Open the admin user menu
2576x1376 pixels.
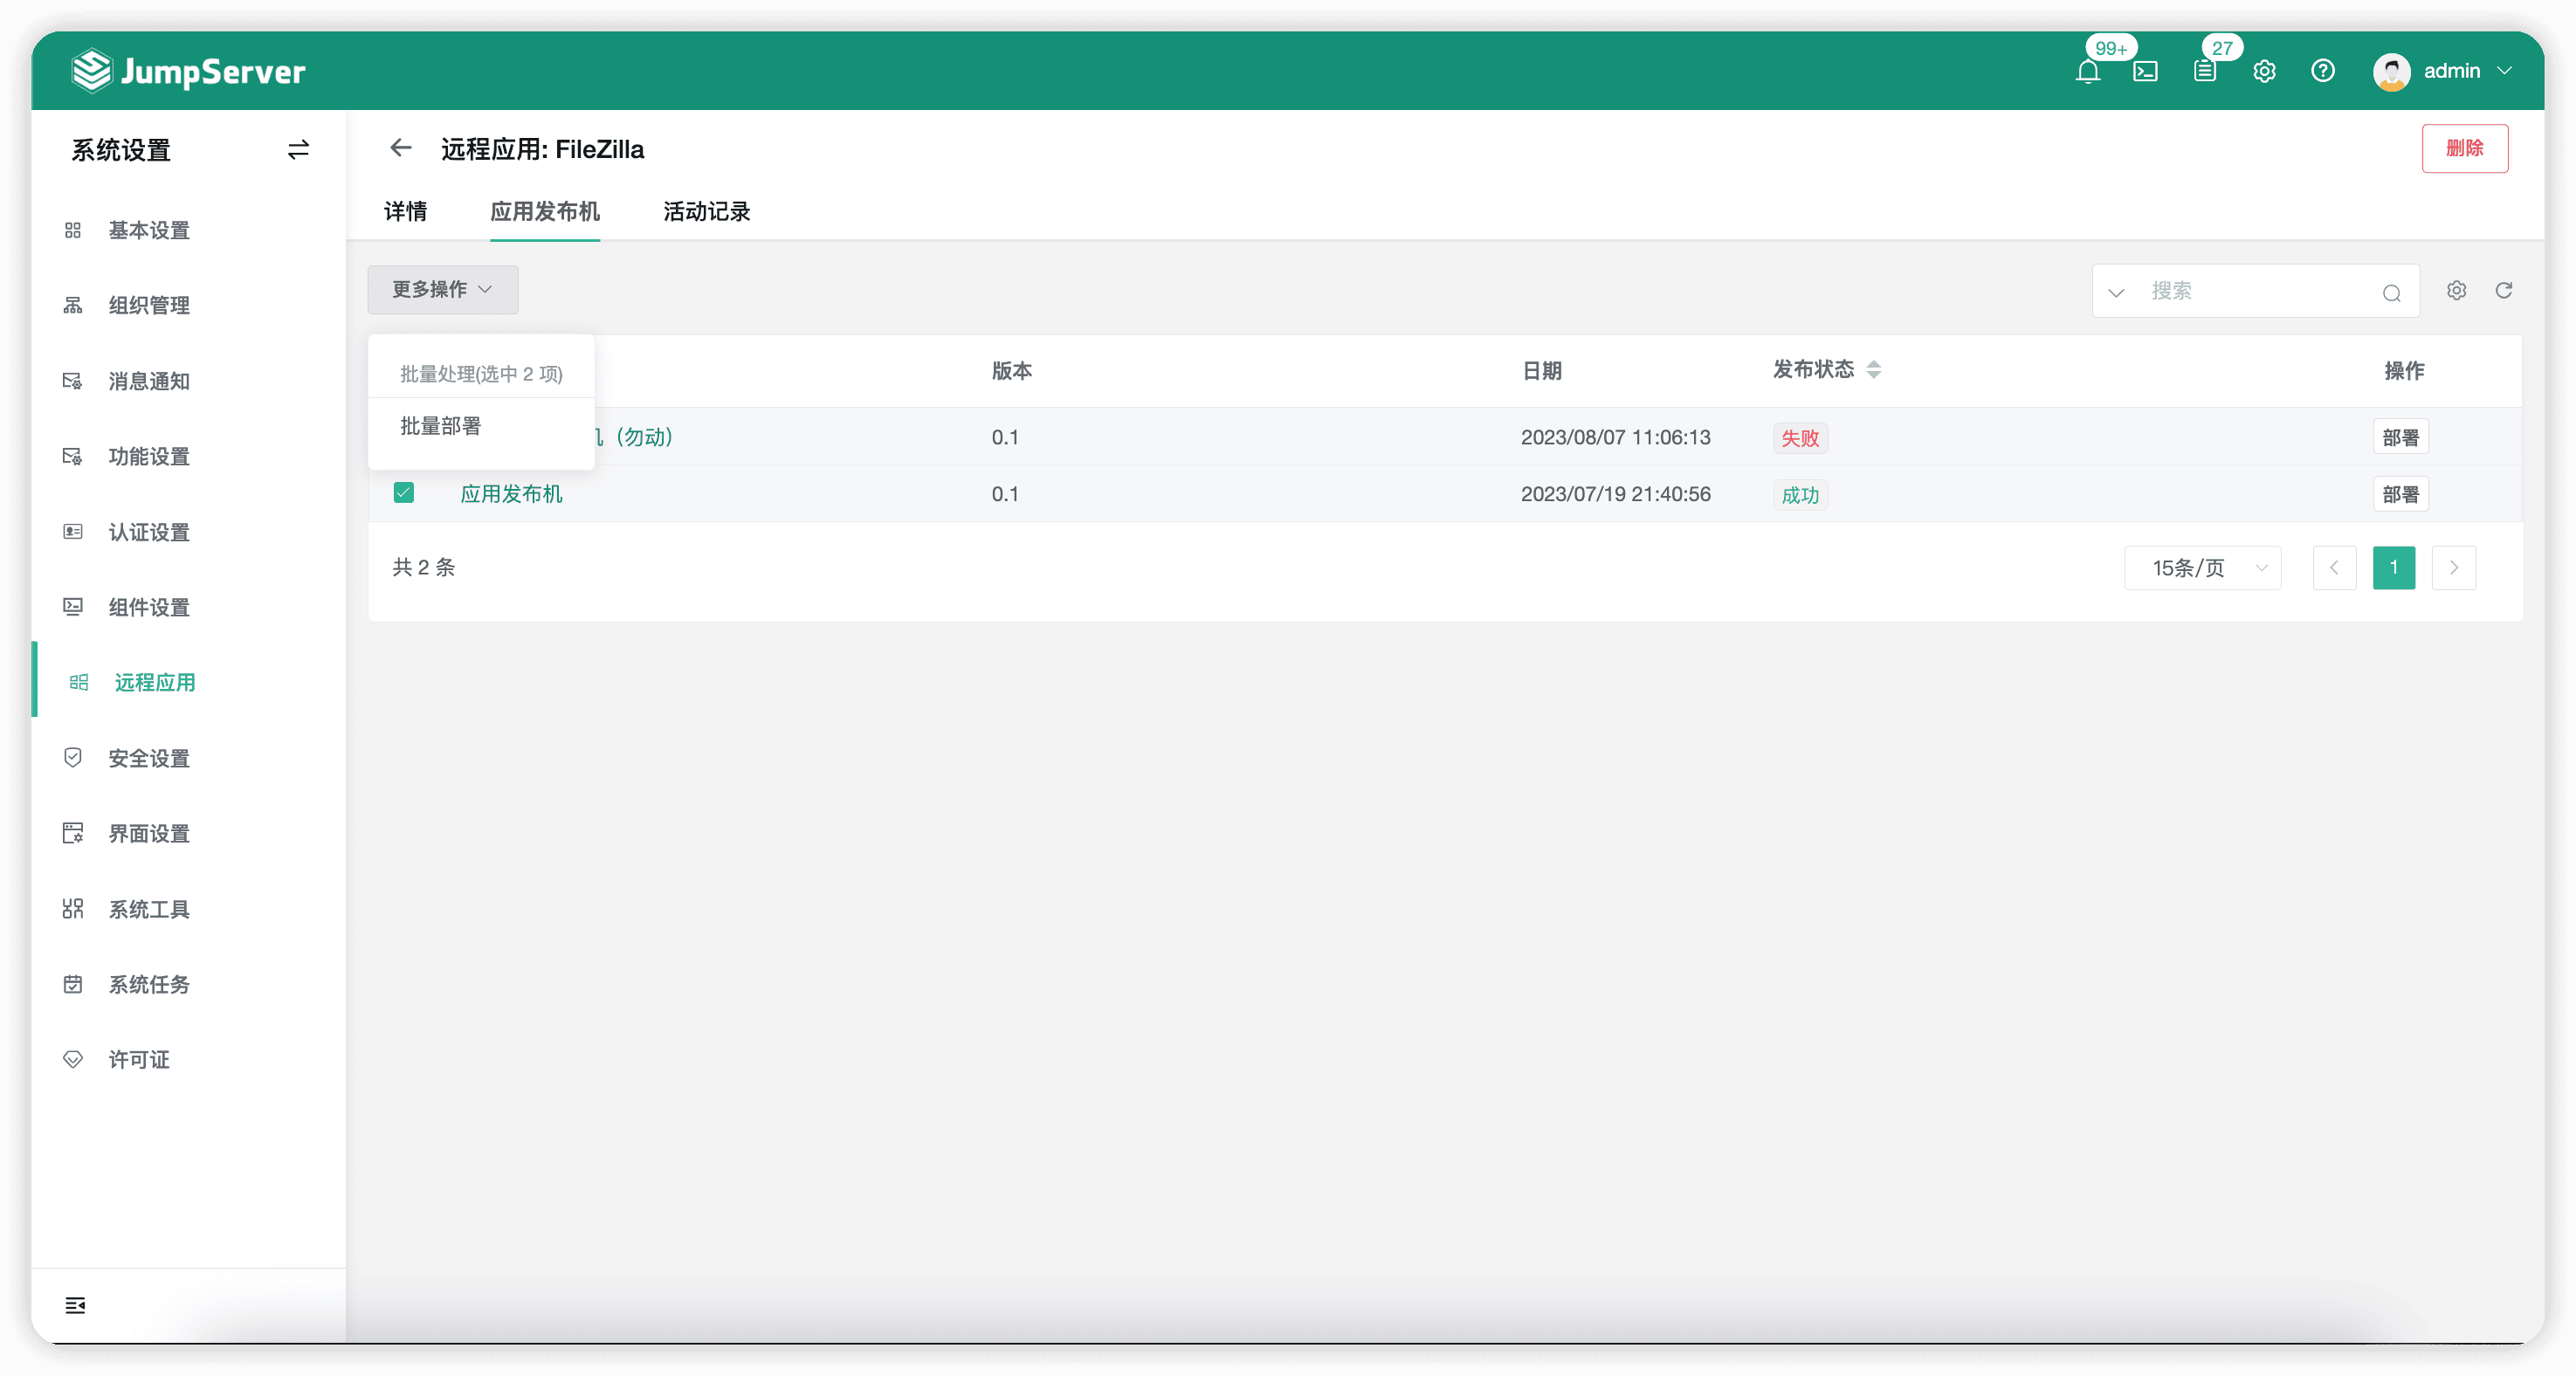coord(2445,71)
